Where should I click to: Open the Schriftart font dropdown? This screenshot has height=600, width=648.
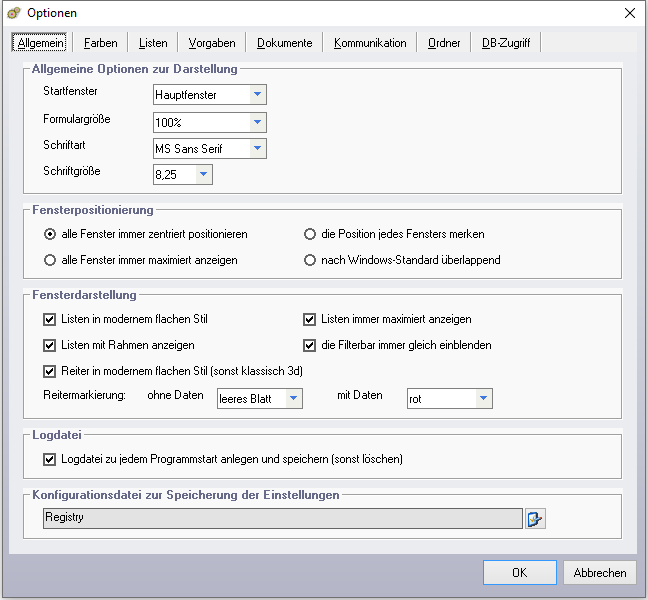pos(257,148)
